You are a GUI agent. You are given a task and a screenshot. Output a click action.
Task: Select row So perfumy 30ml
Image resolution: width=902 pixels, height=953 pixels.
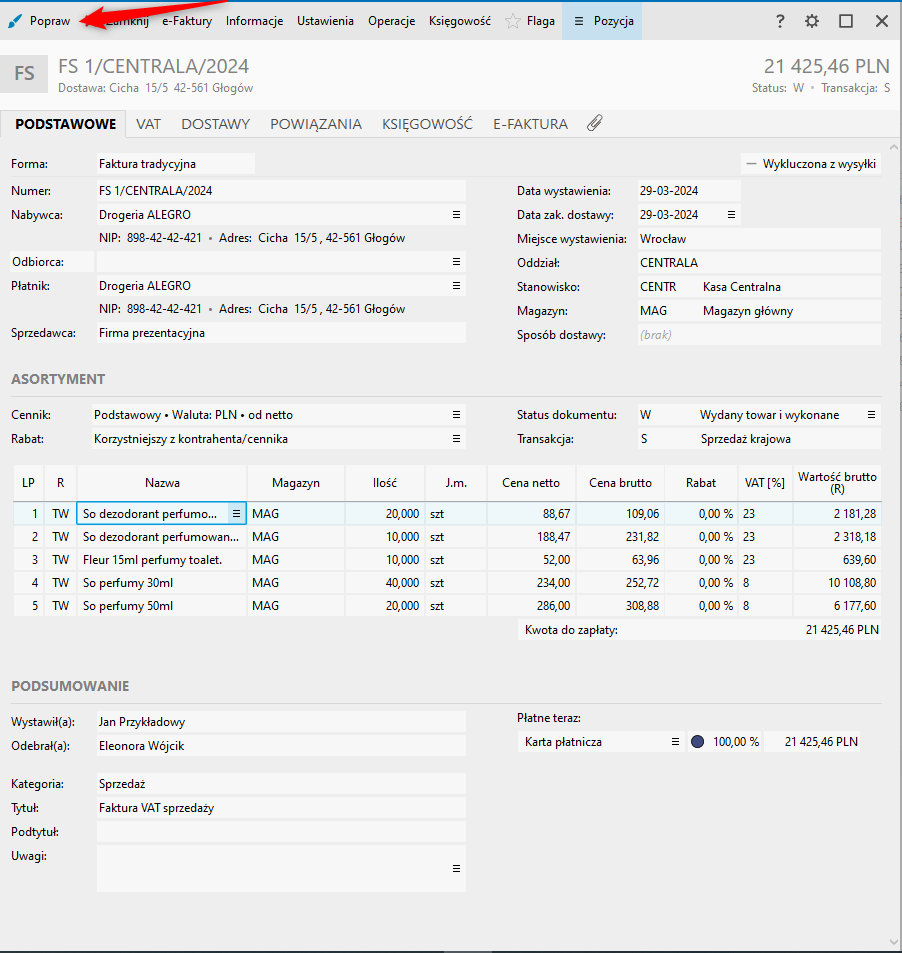[x=447, y=583]
